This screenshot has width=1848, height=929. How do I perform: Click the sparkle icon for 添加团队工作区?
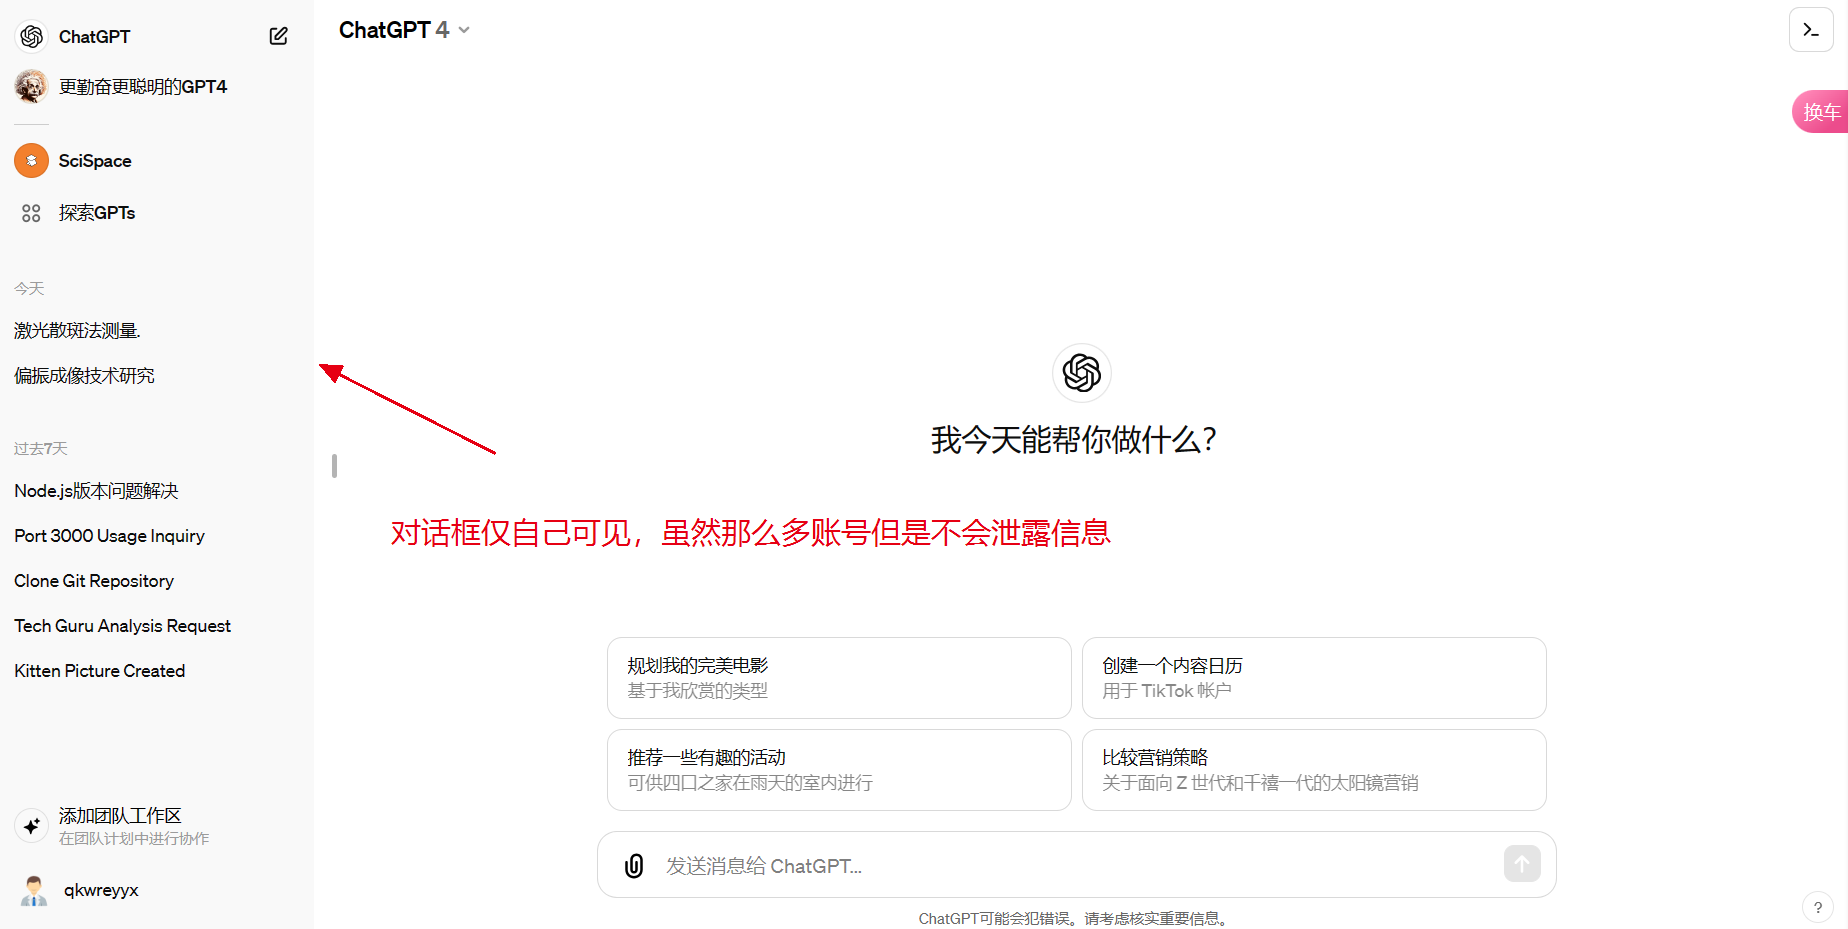(x=32, y=826)
